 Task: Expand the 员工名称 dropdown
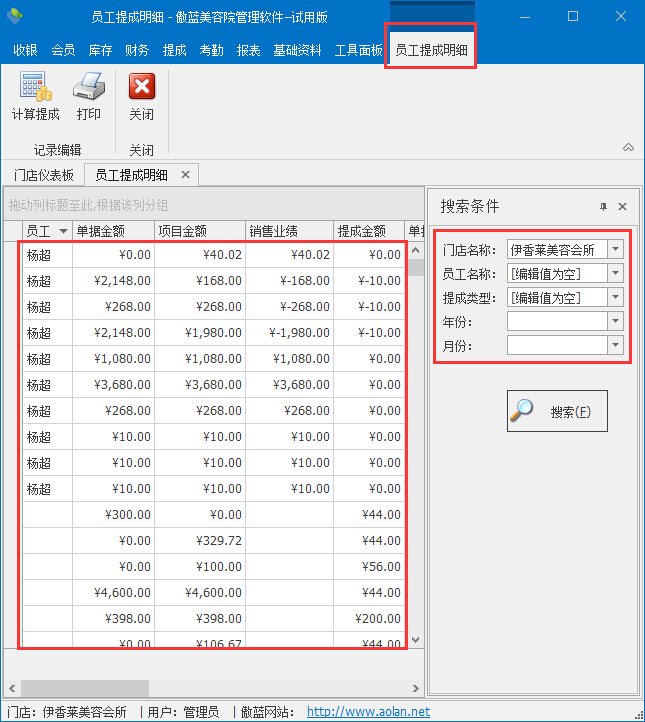pyautogui.click(x=615, y=273)
